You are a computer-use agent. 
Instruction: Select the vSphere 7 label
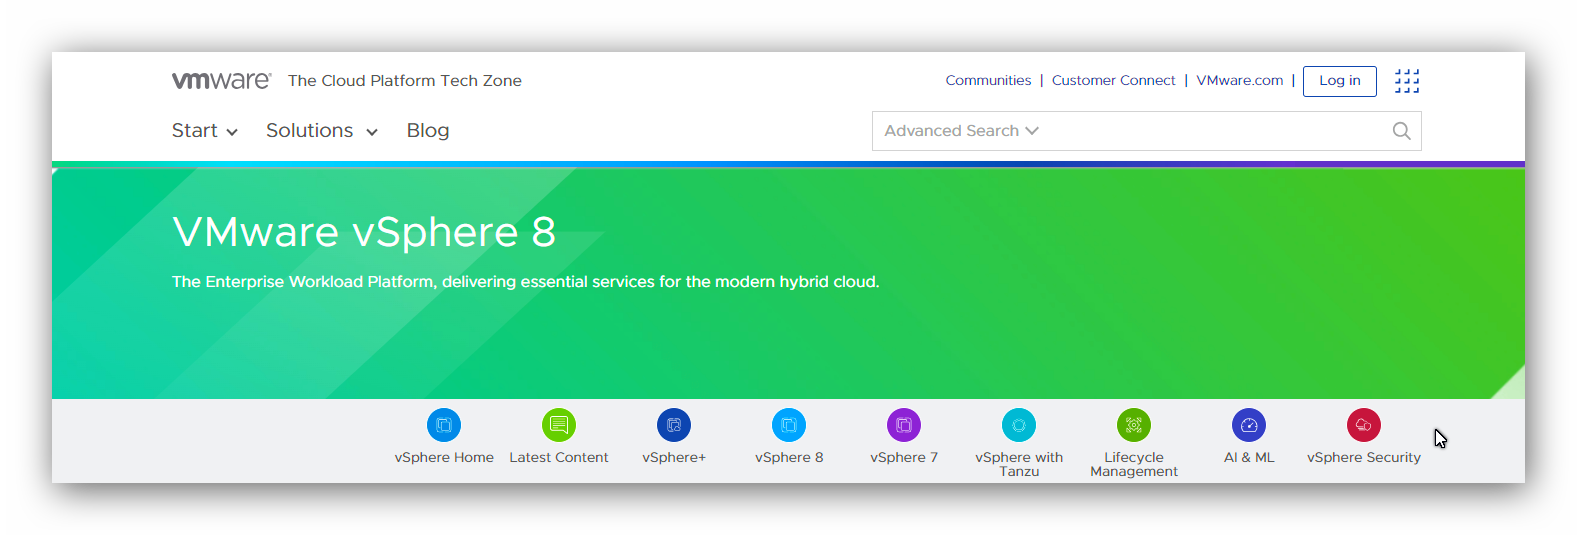tap(904, 457)
